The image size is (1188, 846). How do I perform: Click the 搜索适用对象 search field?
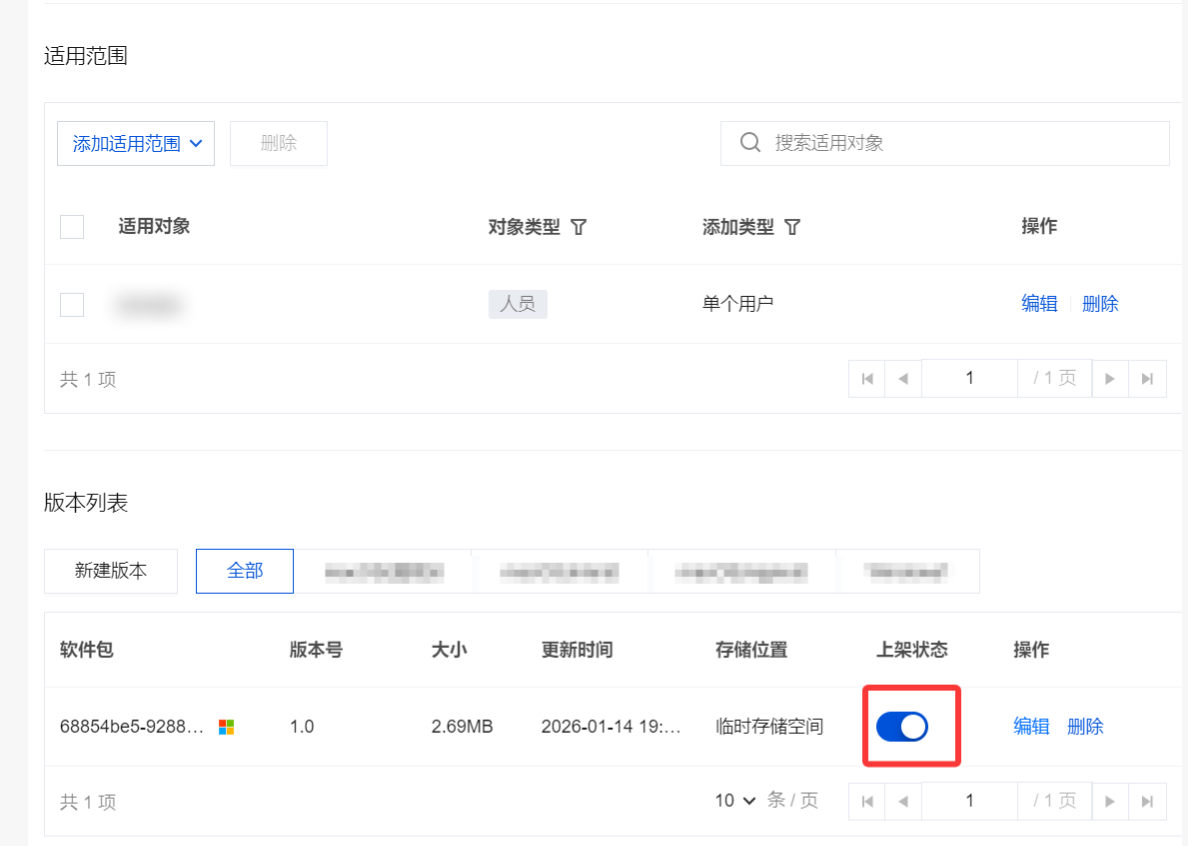tap(960, 143)
